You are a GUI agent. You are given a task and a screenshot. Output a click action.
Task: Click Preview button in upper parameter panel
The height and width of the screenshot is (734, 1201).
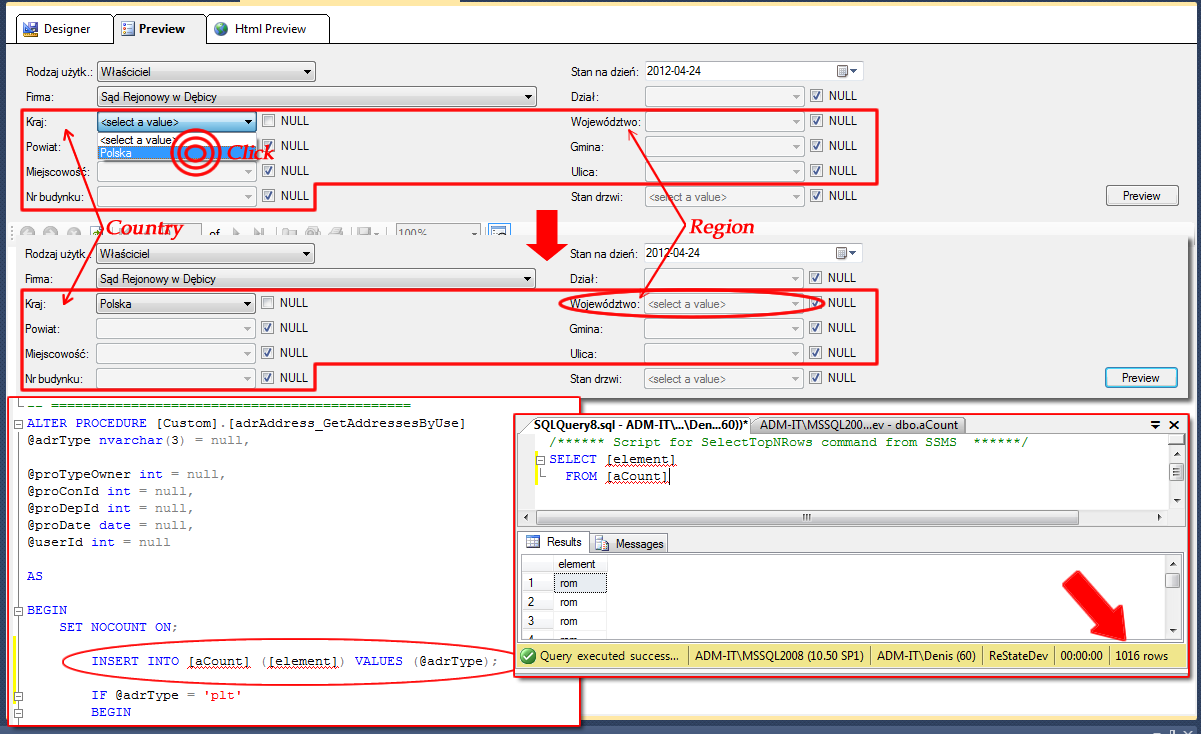point(1141,196)
